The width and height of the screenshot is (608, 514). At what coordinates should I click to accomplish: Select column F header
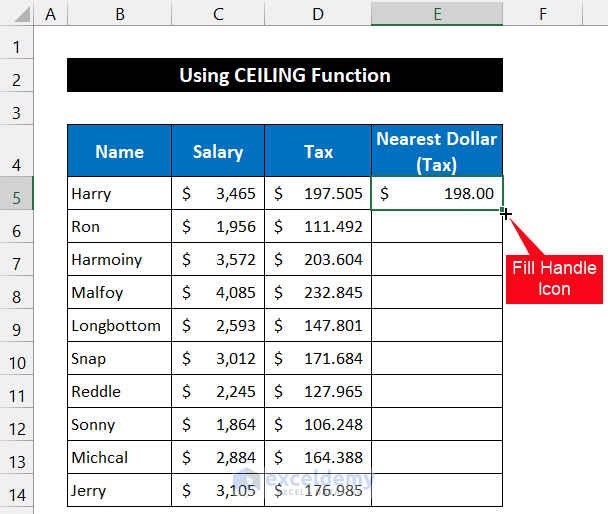[x=543, y=14]
